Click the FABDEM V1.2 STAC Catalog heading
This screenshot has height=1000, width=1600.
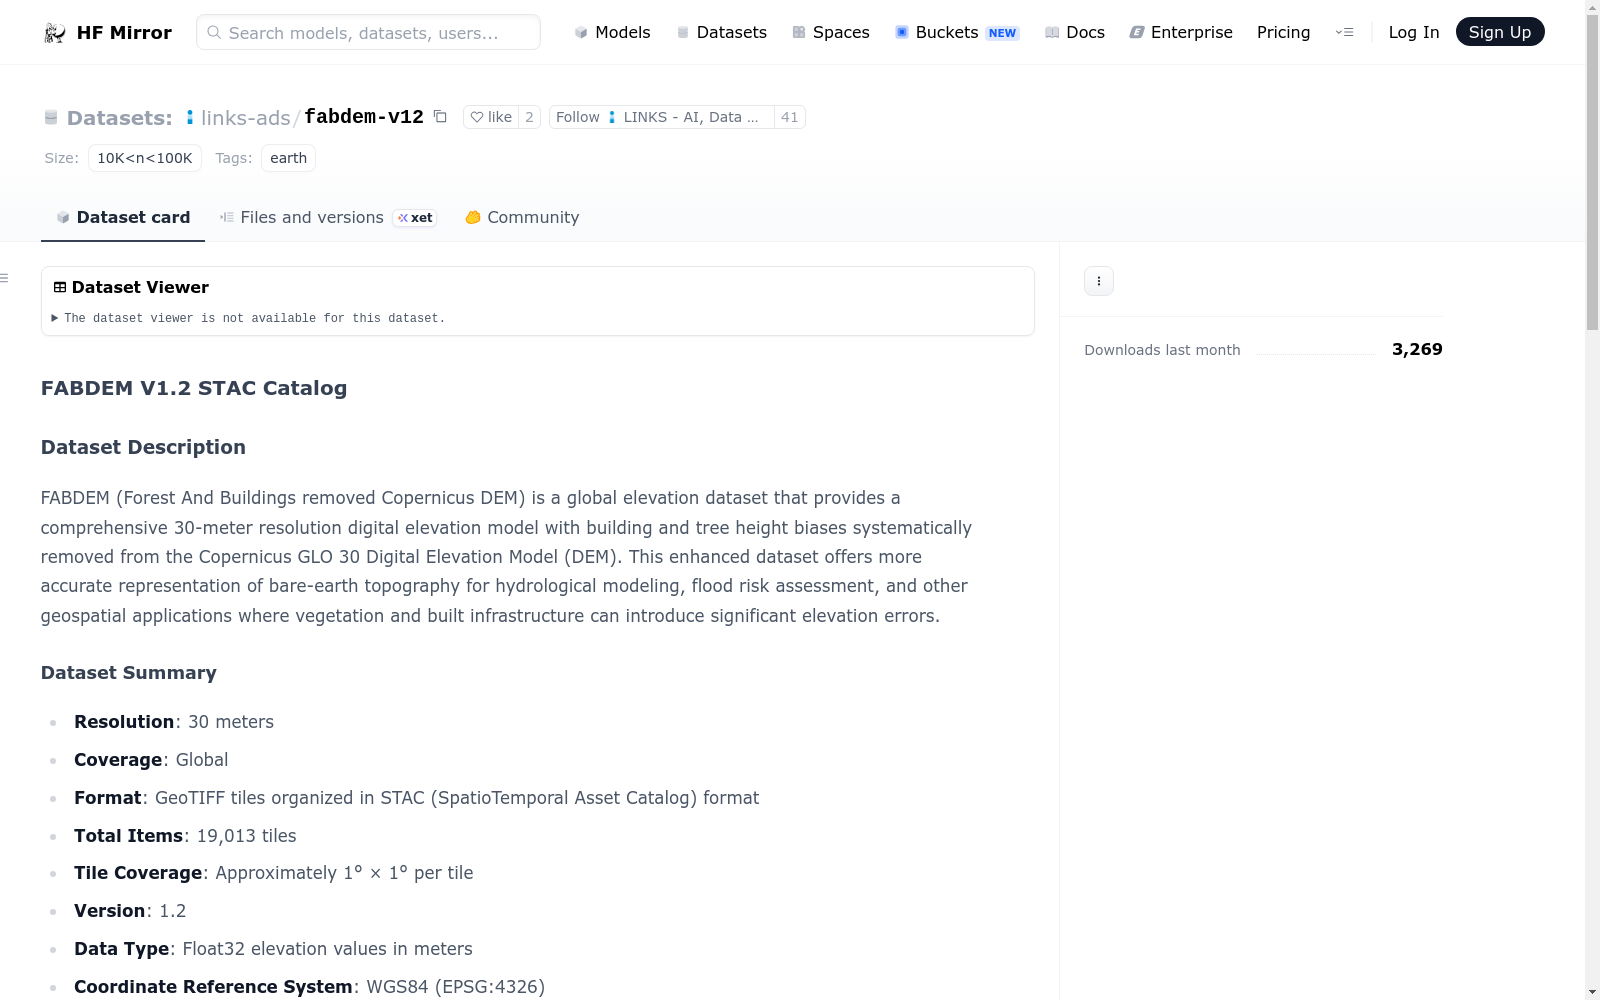click(x=194, y=388)
